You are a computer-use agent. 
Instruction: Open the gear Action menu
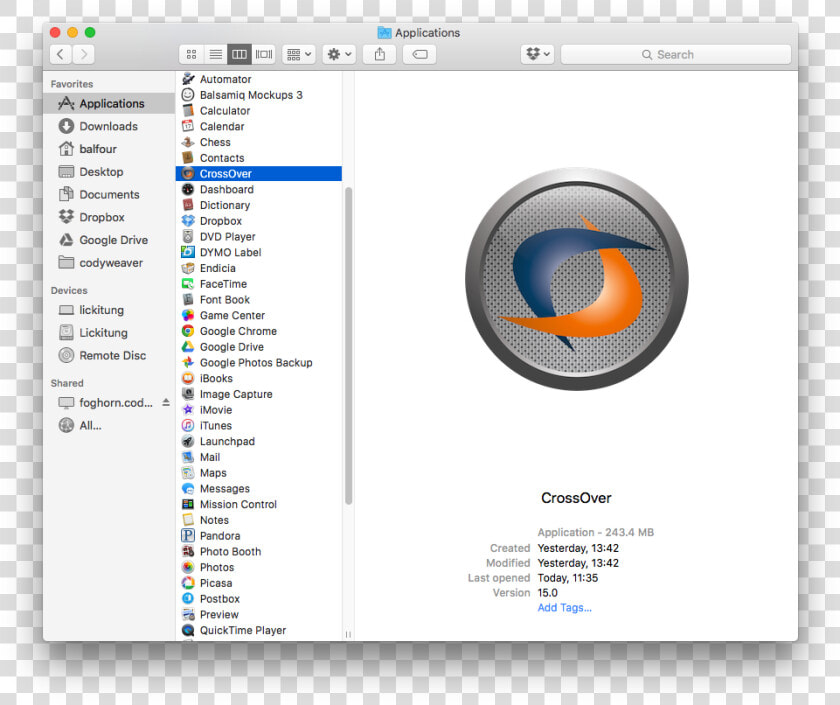tap(339, 54)
